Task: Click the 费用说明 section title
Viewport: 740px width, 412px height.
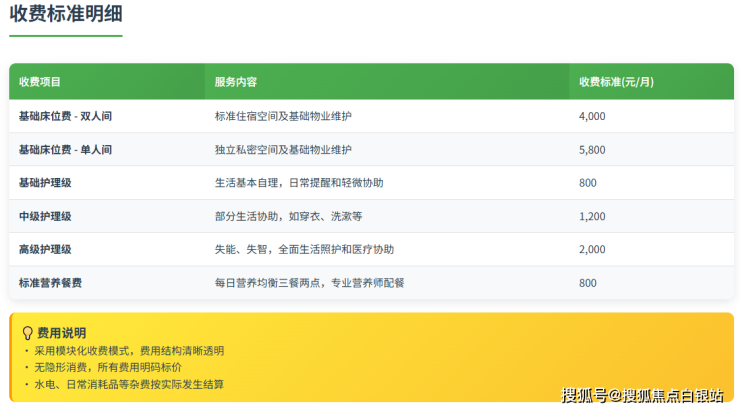Action: point(61,332)
